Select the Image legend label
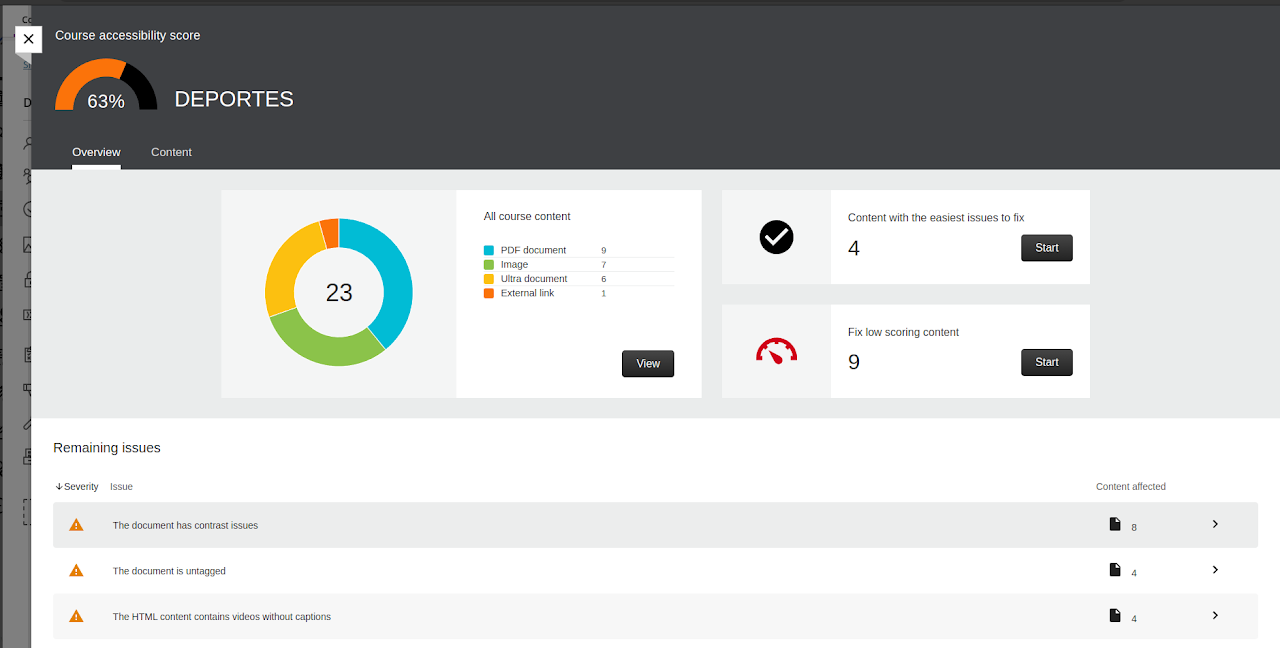This screenshot has width=1280, height=648. coord(514,265)
